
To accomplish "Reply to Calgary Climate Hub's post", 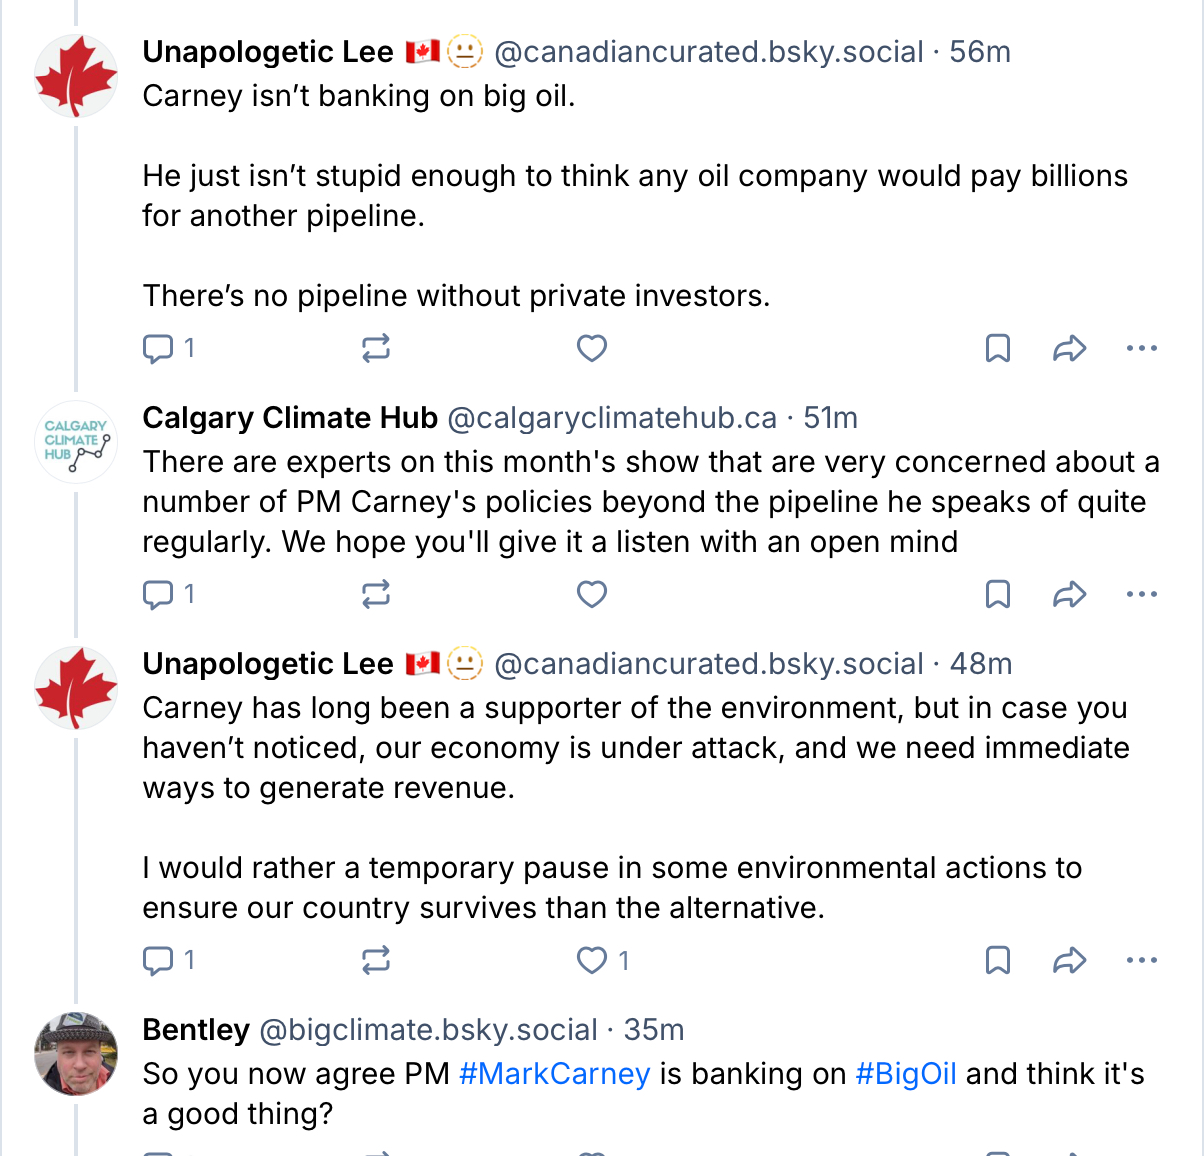I will [158, 594].
